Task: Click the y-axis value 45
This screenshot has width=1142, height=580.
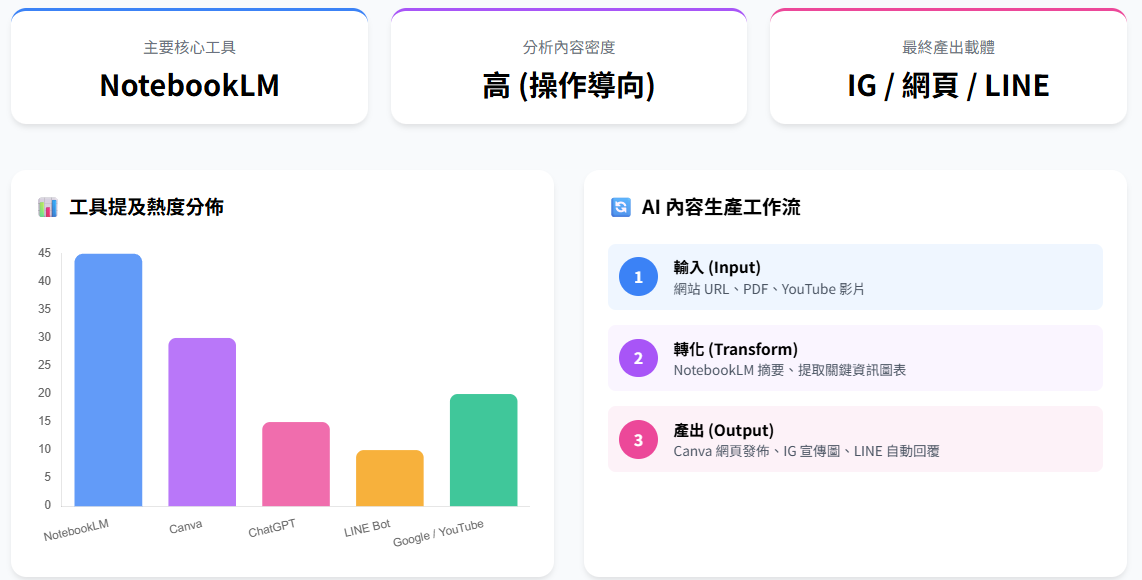Action: 44,253
